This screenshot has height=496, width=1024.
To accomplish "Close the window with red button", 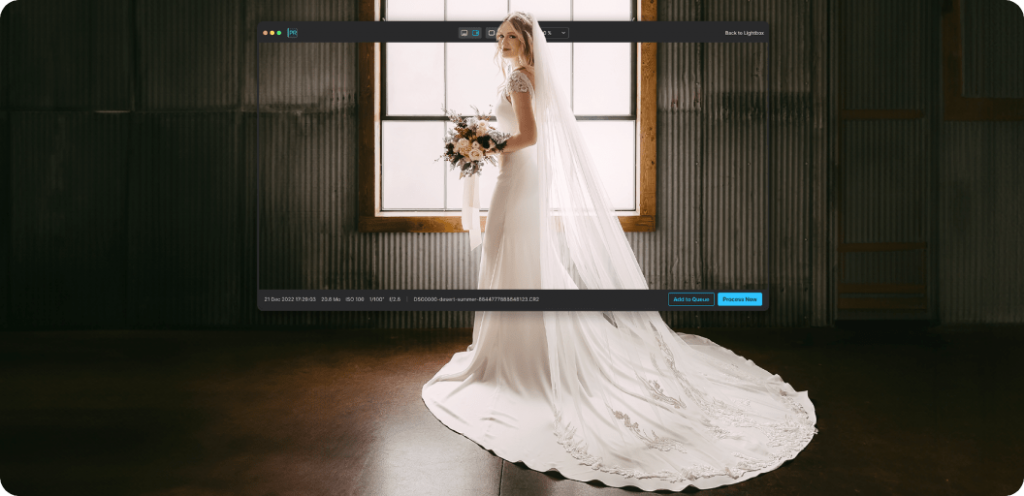I will tap(265, 33).
